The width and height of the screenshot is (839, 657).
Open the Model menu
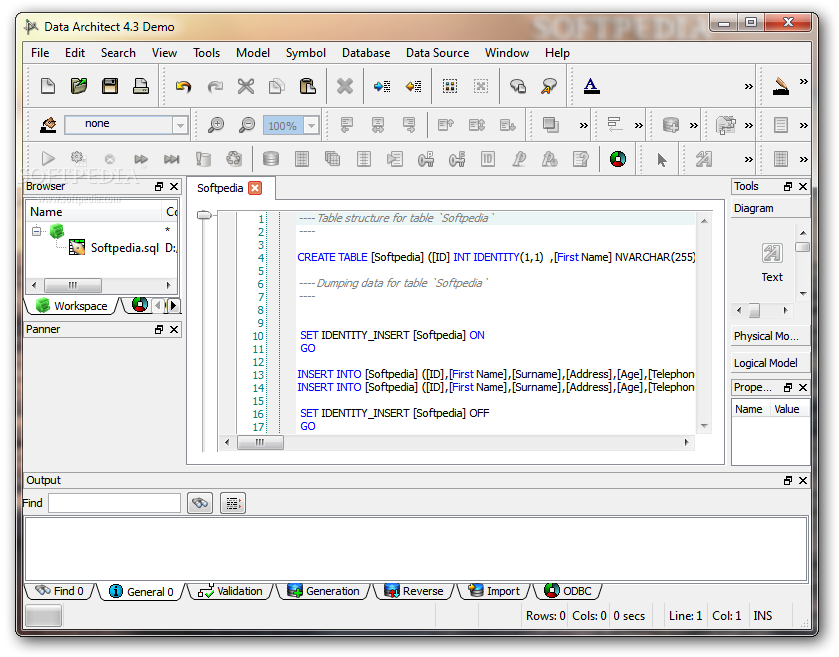(253, 53)
